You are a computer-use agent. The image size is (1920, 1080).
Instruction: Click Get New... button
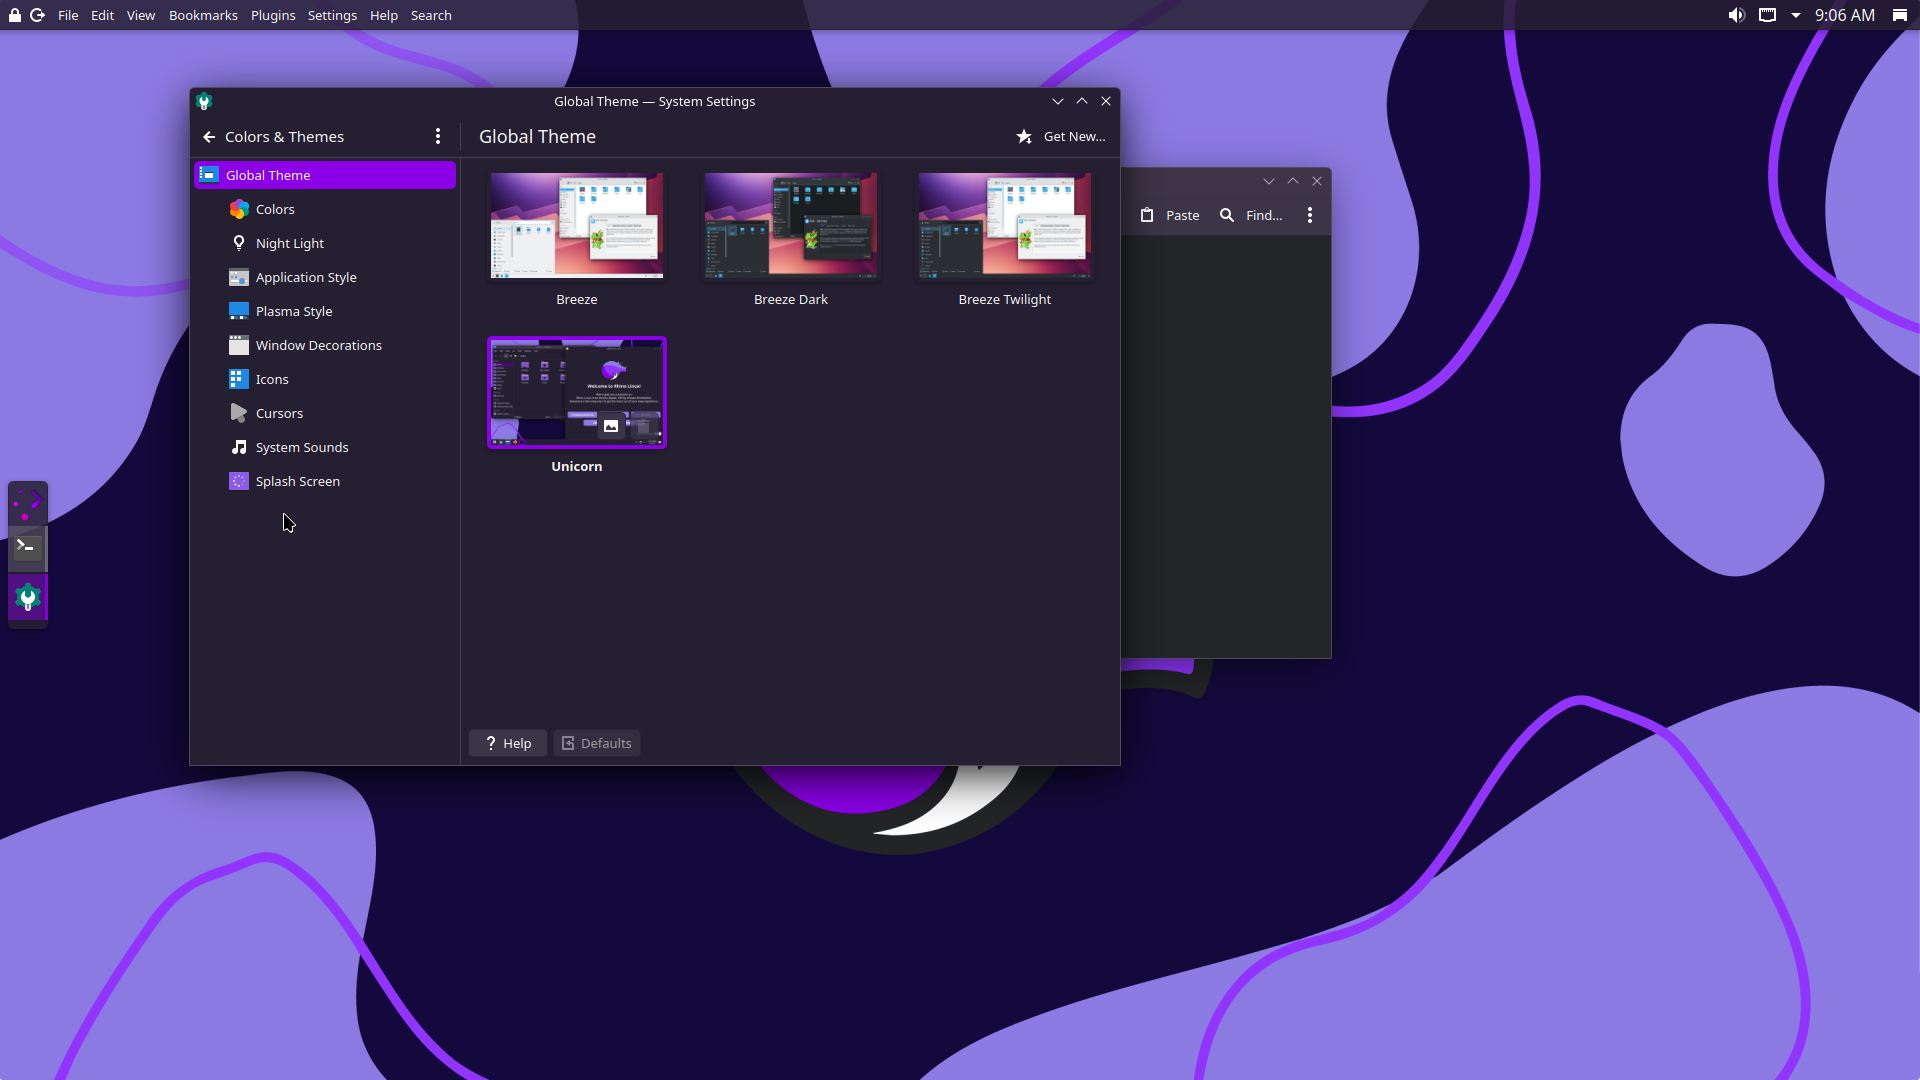coord(1061,137)
